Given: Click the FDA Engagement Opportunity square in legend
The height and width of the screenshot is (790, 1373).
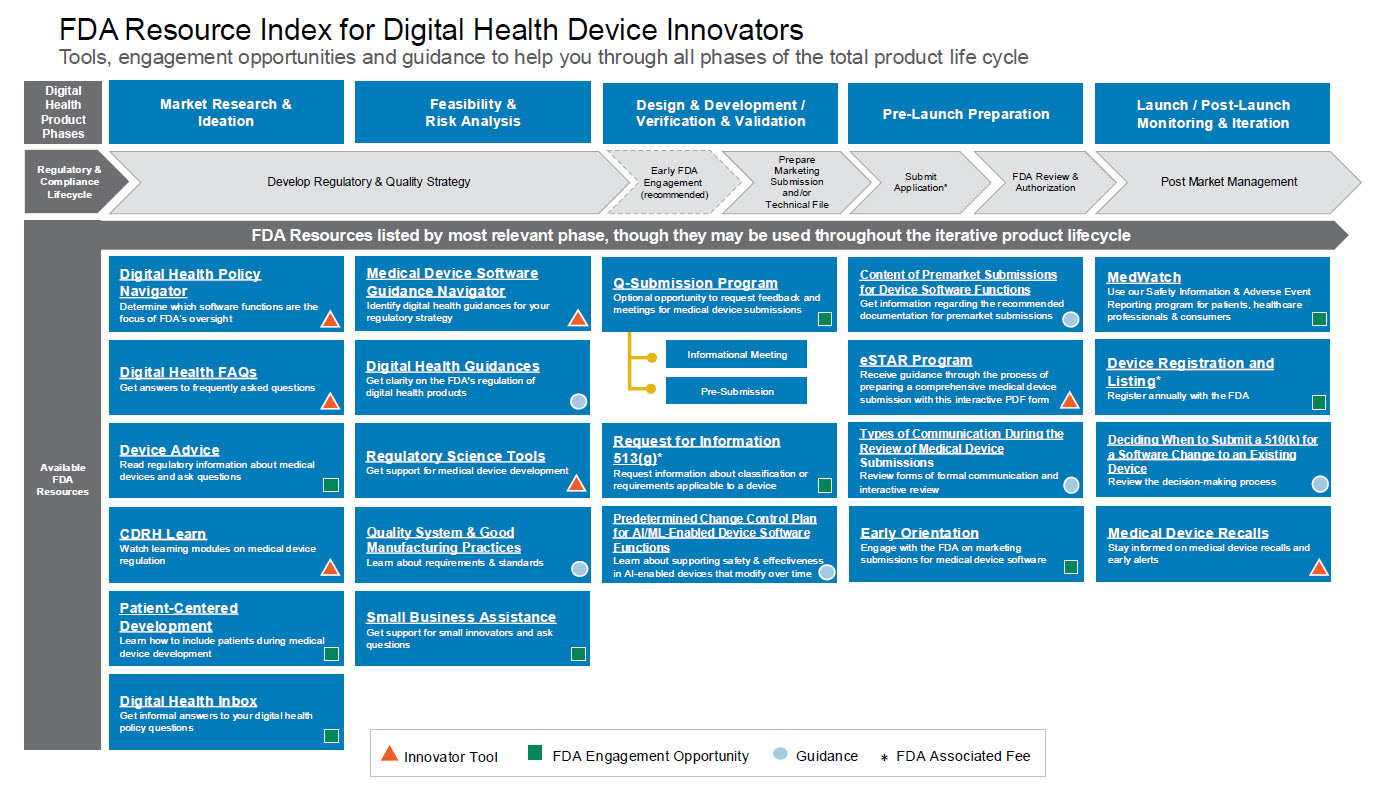Looking at the screenshot, I should (x=535, y=754).
